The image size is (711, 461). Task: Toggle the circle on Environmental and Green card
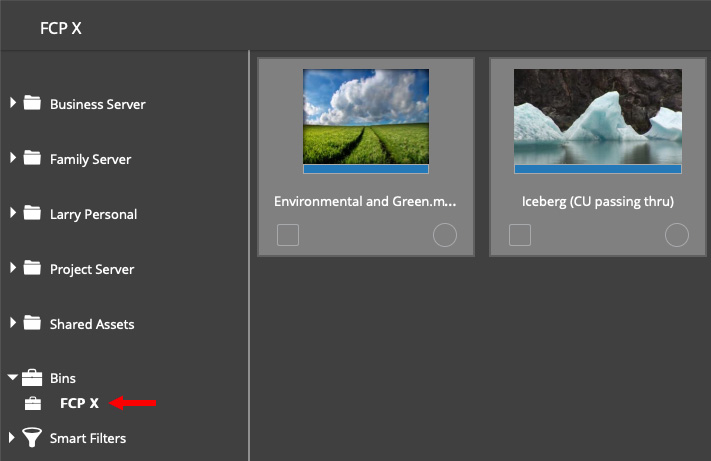pos(445,235)
